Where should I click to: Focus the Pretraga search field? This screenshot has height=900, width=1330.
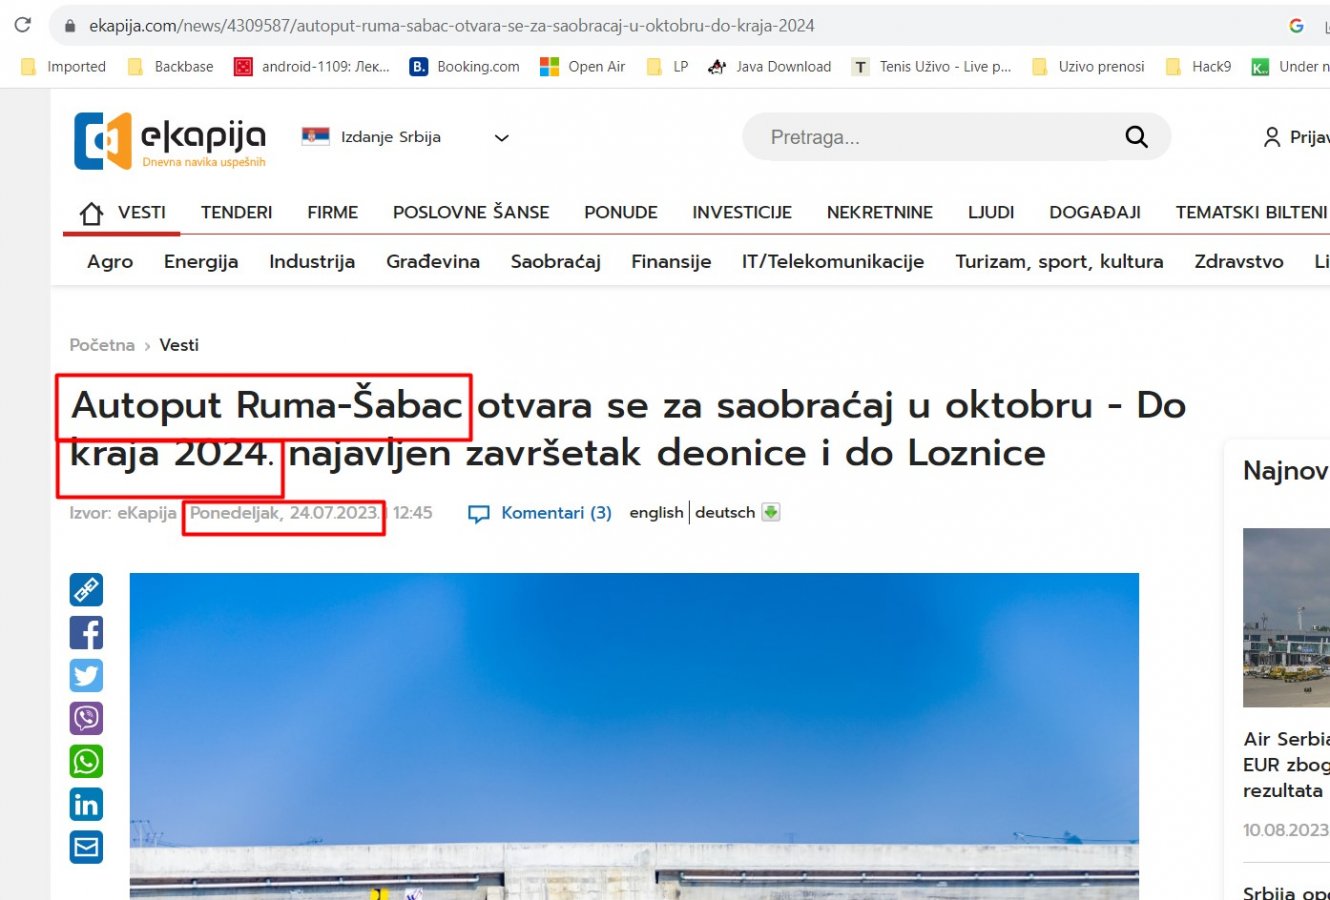(930, 137)
